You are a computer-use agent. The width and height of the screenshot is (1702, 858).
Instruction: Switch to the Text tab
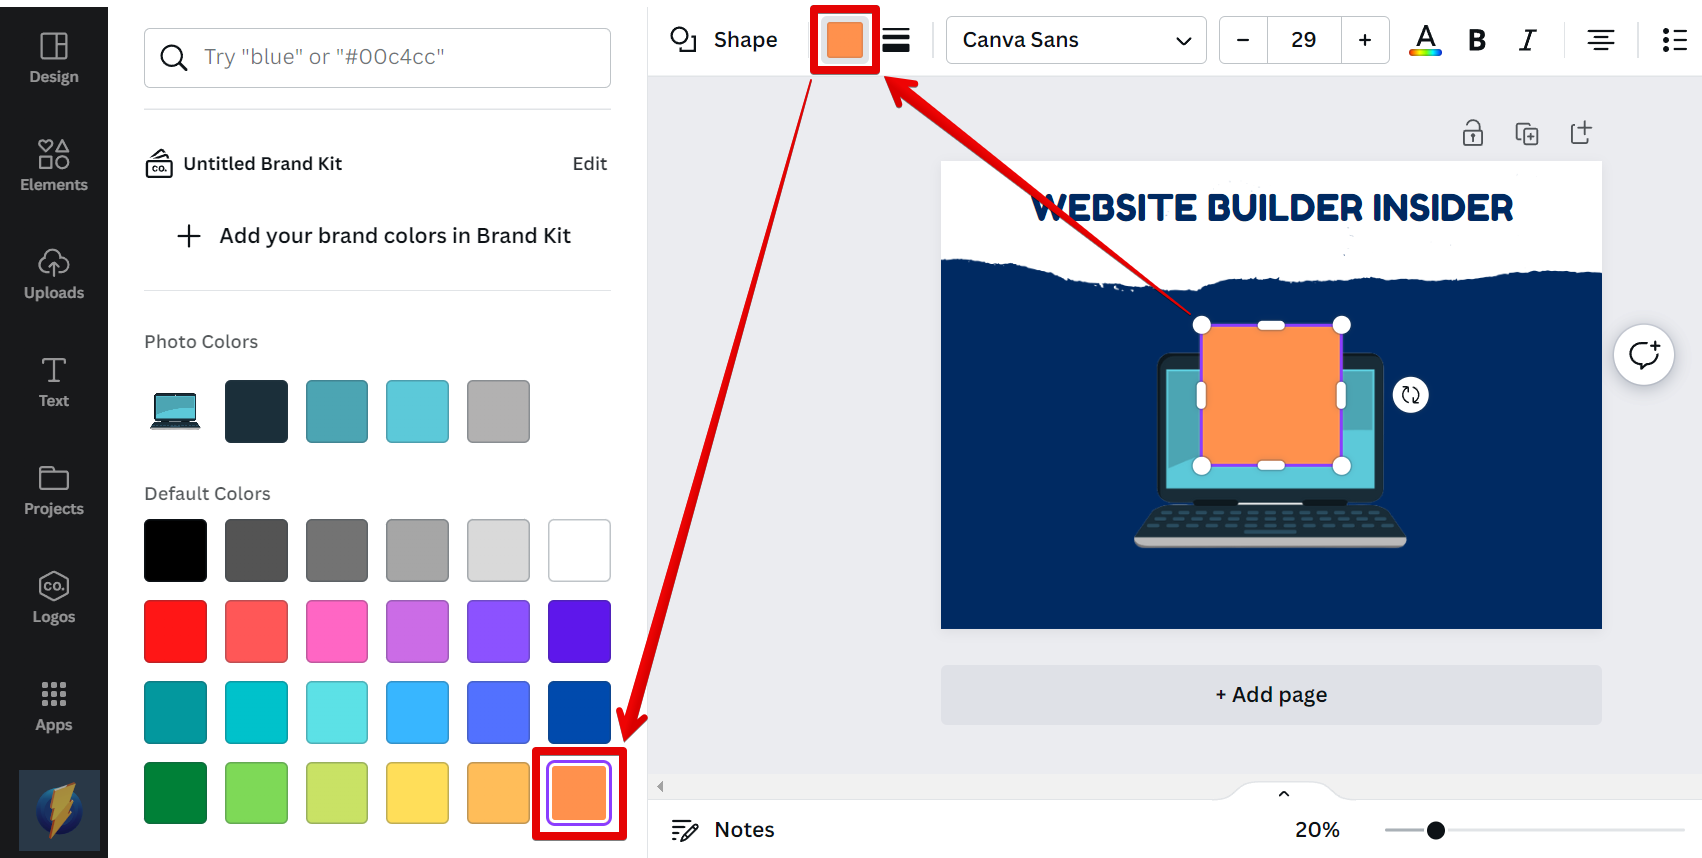(54, 381)
